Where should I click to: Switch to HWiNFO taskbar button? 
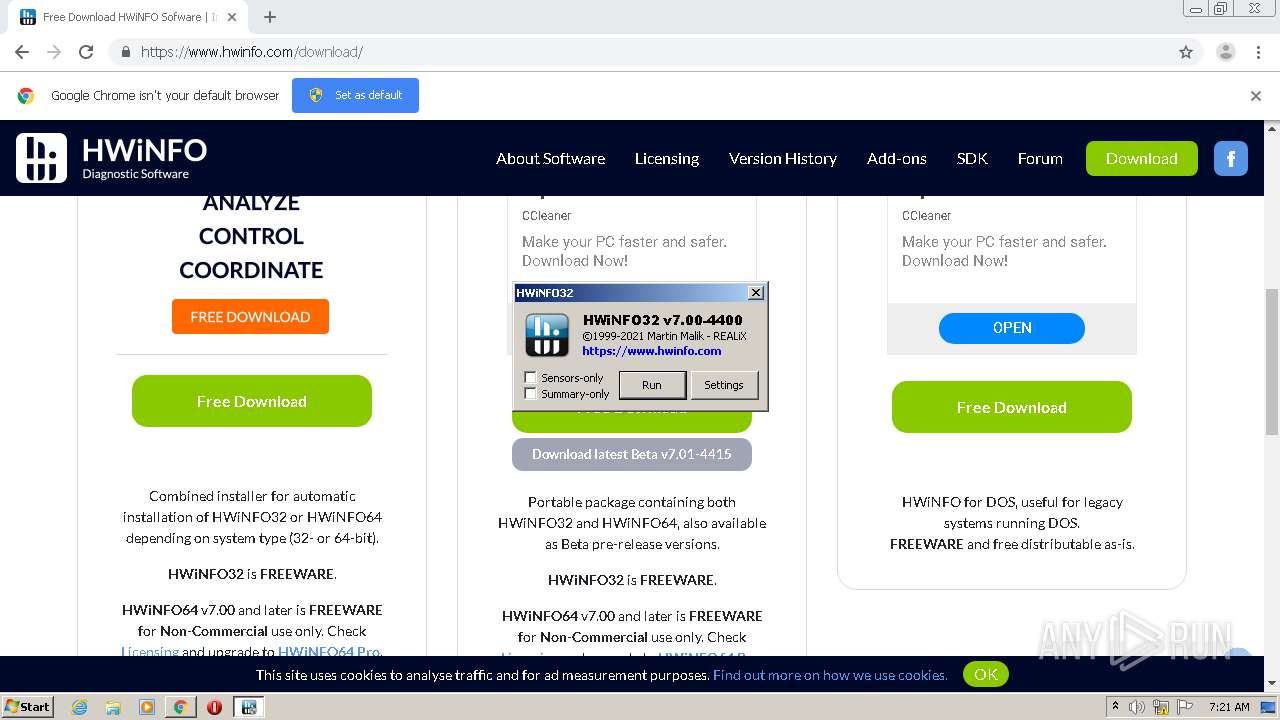point(248,707)
